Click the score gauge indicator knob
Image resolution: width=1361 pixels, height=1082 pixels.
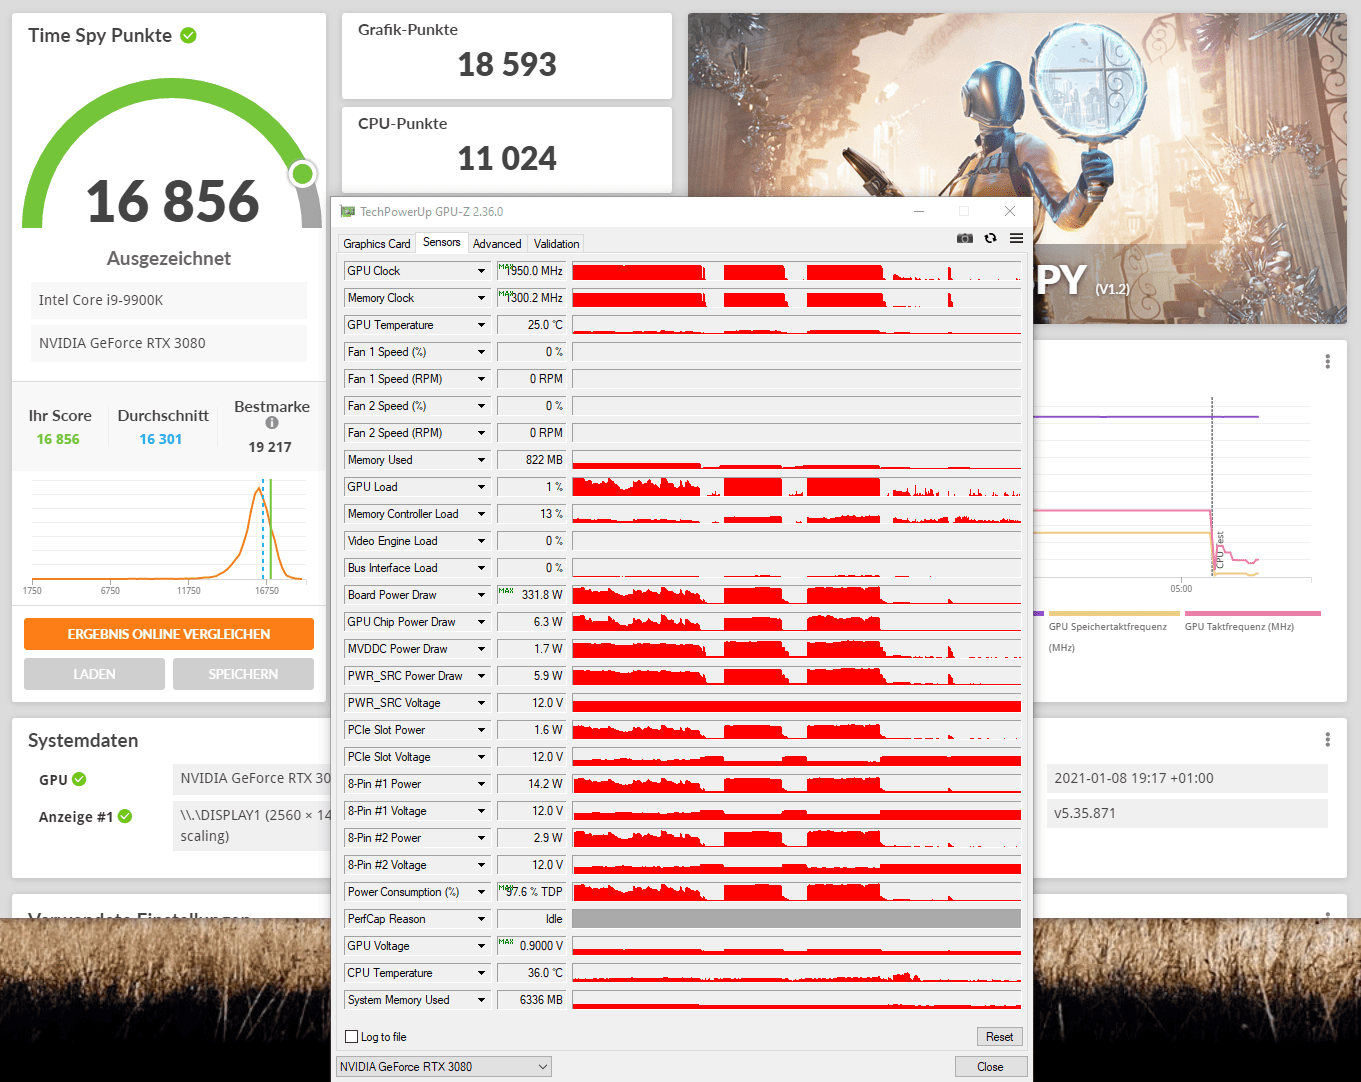pos(302,174)
